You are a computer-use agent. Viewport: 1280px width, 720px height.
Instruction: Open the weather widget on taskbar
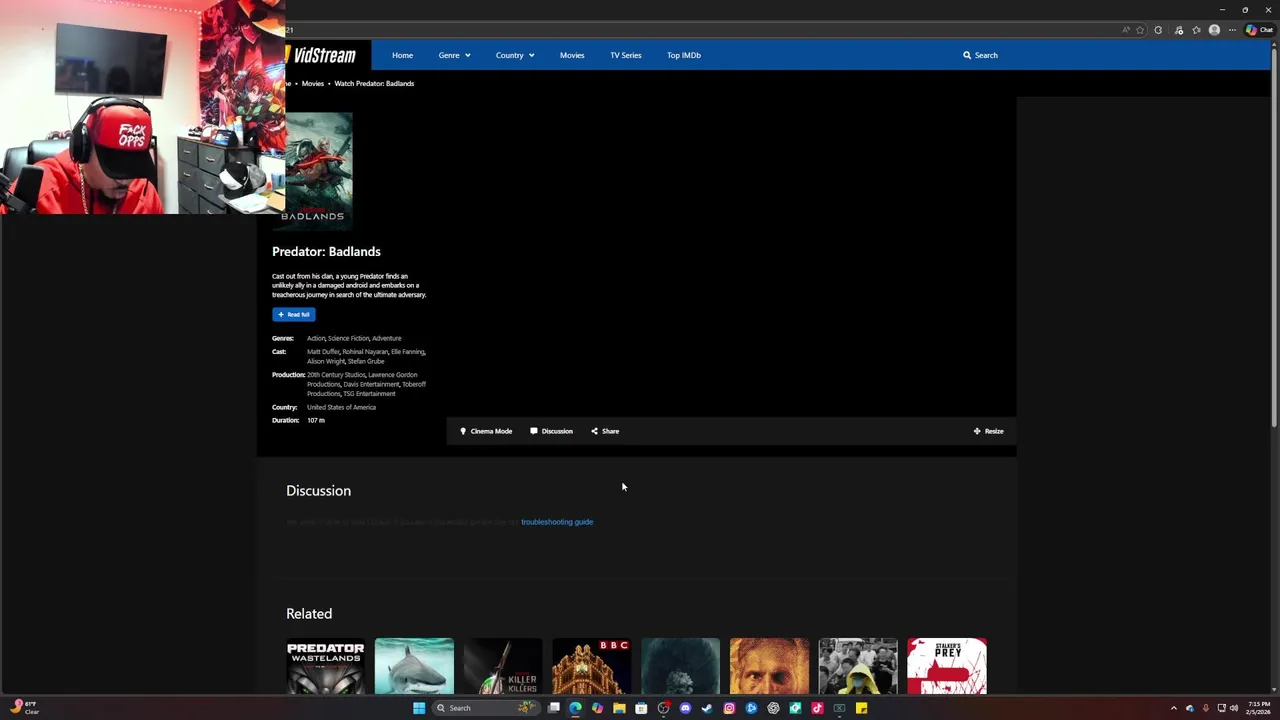point(24,708)
